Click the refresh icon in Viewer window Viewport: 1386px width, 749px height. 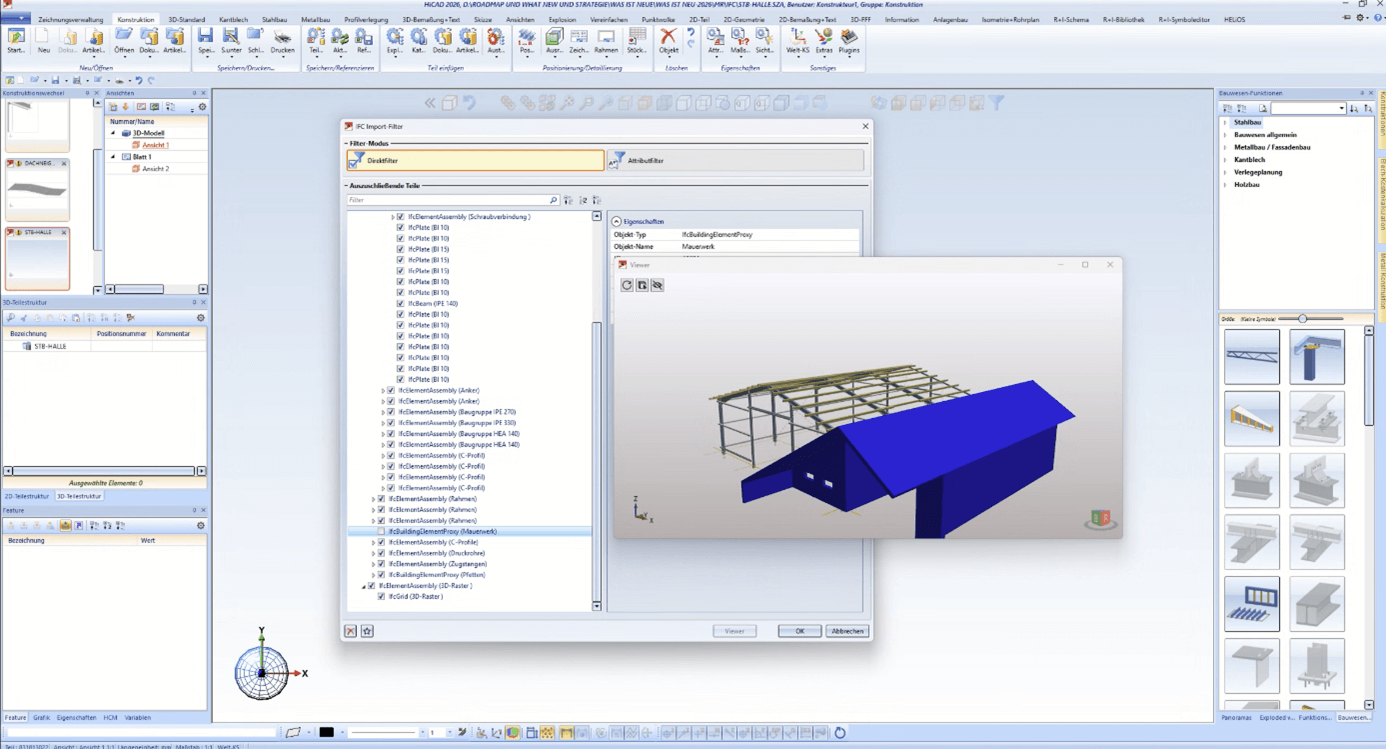tap(627, 285)
